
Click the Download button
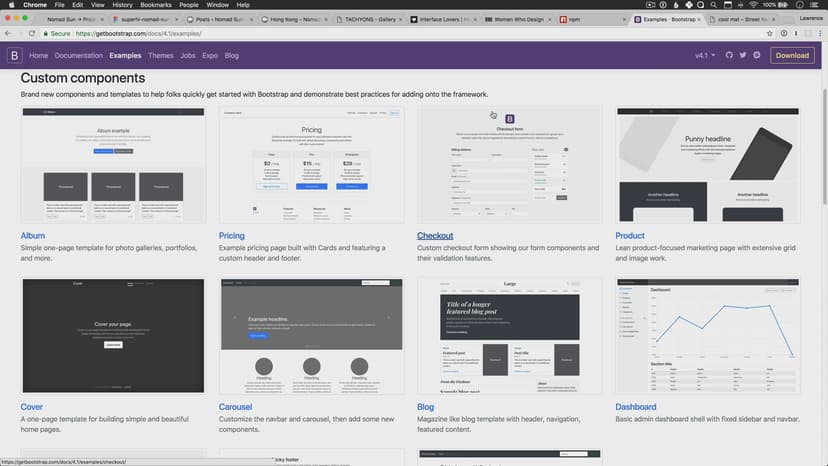tap(792, 55)
